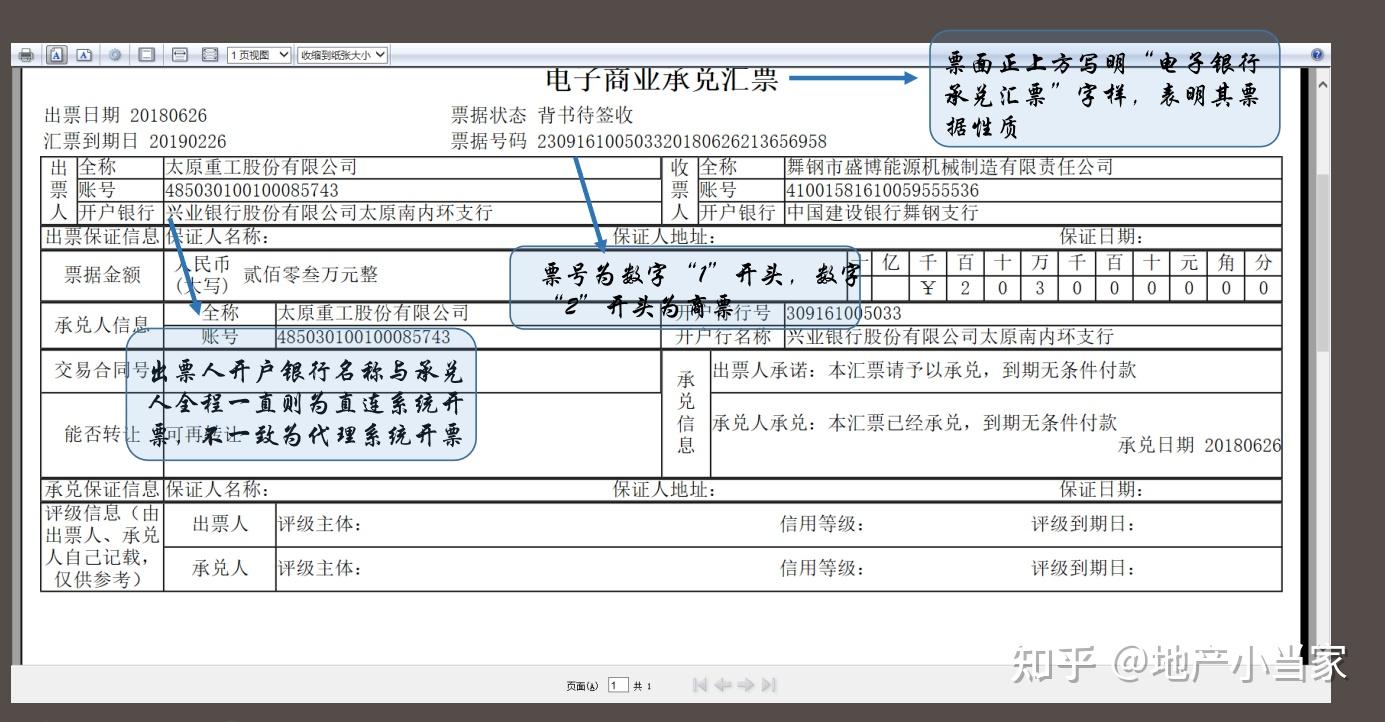1385x722 pixels.
Task: Click the full page fit icon
Action: (x=210, y=55)
